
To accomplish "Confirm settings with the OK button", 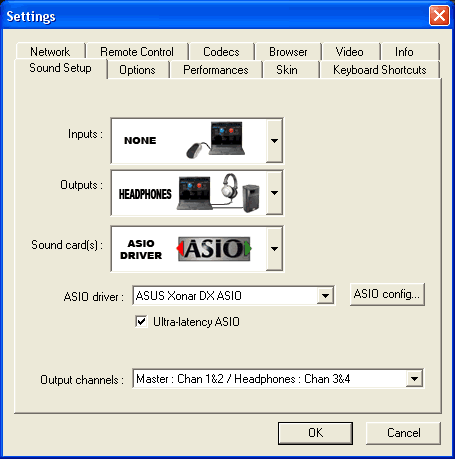I will point(315,433).
